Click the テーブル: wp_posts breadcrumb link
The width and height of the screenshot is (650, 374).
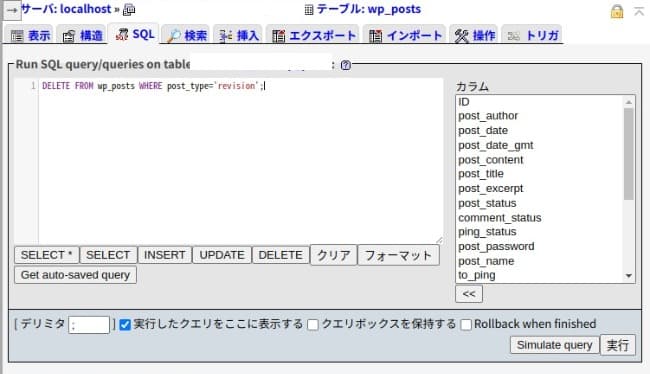(369, 9)
